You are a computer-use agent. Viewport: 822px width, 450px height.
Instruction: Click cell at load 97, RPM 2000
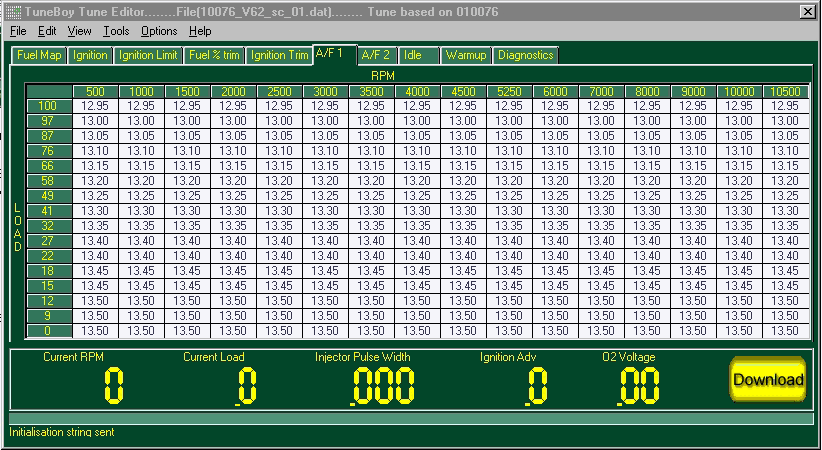click(x=233, y=121)
